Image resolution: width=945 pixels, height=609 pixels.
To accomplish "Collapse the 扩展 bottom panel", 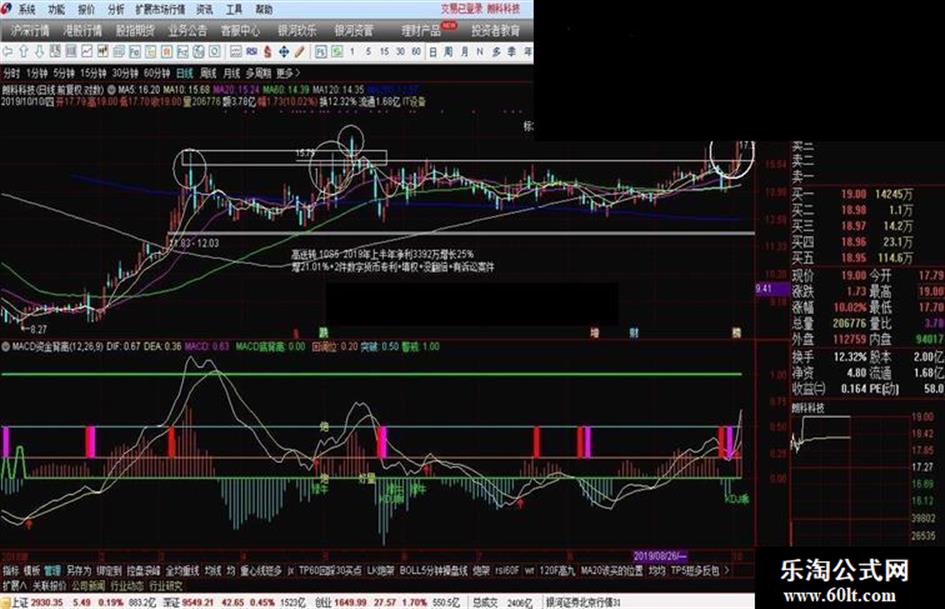I will (x=14, y=585).
